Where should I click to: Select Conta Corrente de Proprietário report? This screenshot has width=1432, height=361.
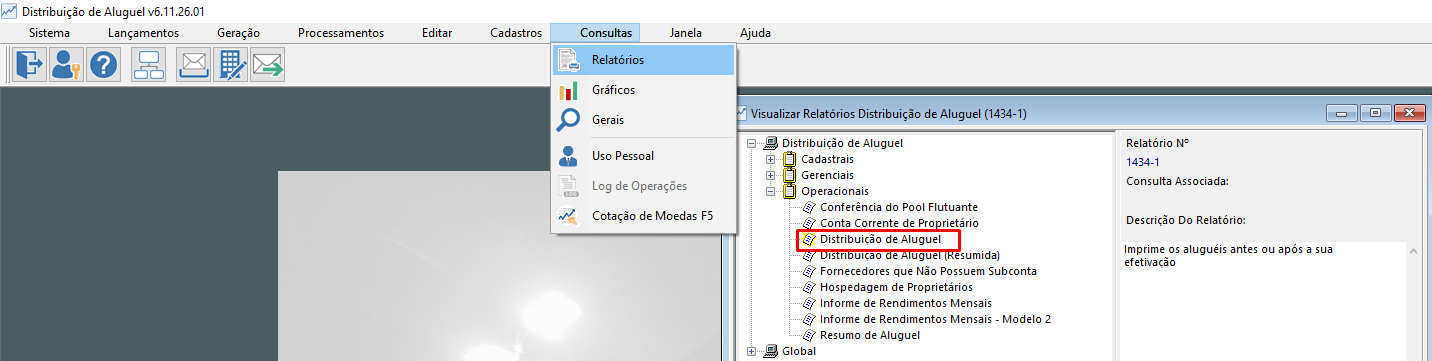click(899, 223)
